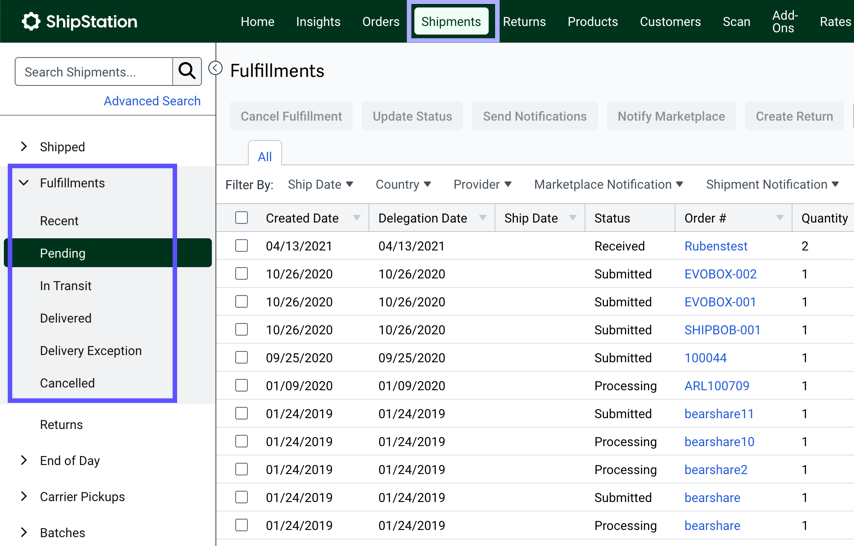Image resolution: width=854 pixels, height=546 pixels.
Task: Select Pending under Fulfillments
Action: [x=108, y=253]
